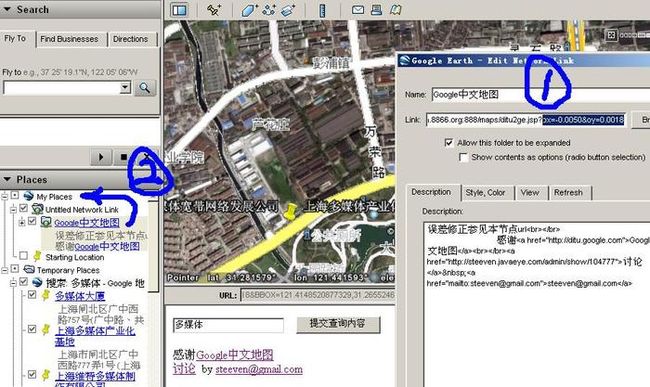Select the Add Path tool
The height and width of the screenshot is (387, 650).
coord(269,10)
